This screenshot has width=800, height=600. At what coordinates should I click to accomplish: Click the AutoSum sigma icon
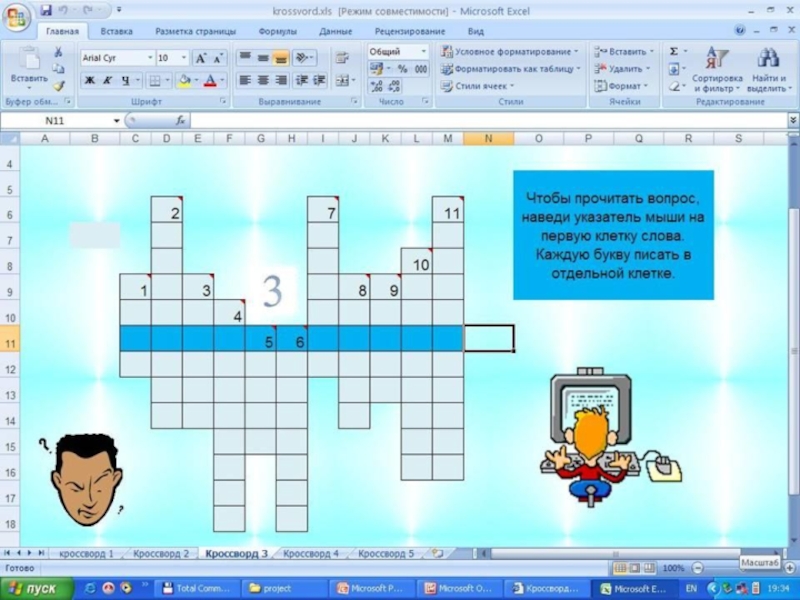pyautogui.click(x=674, y=52)
